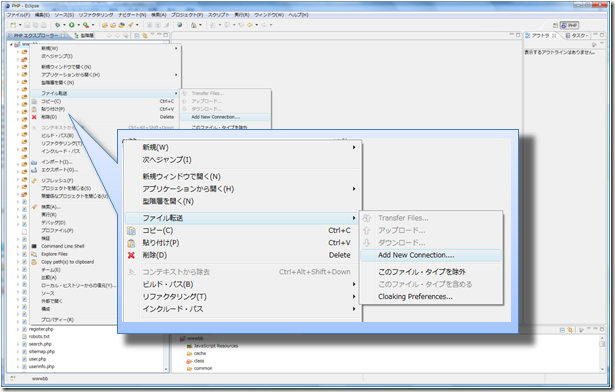Select register.php in the explorer tree

tap(41, 329)
